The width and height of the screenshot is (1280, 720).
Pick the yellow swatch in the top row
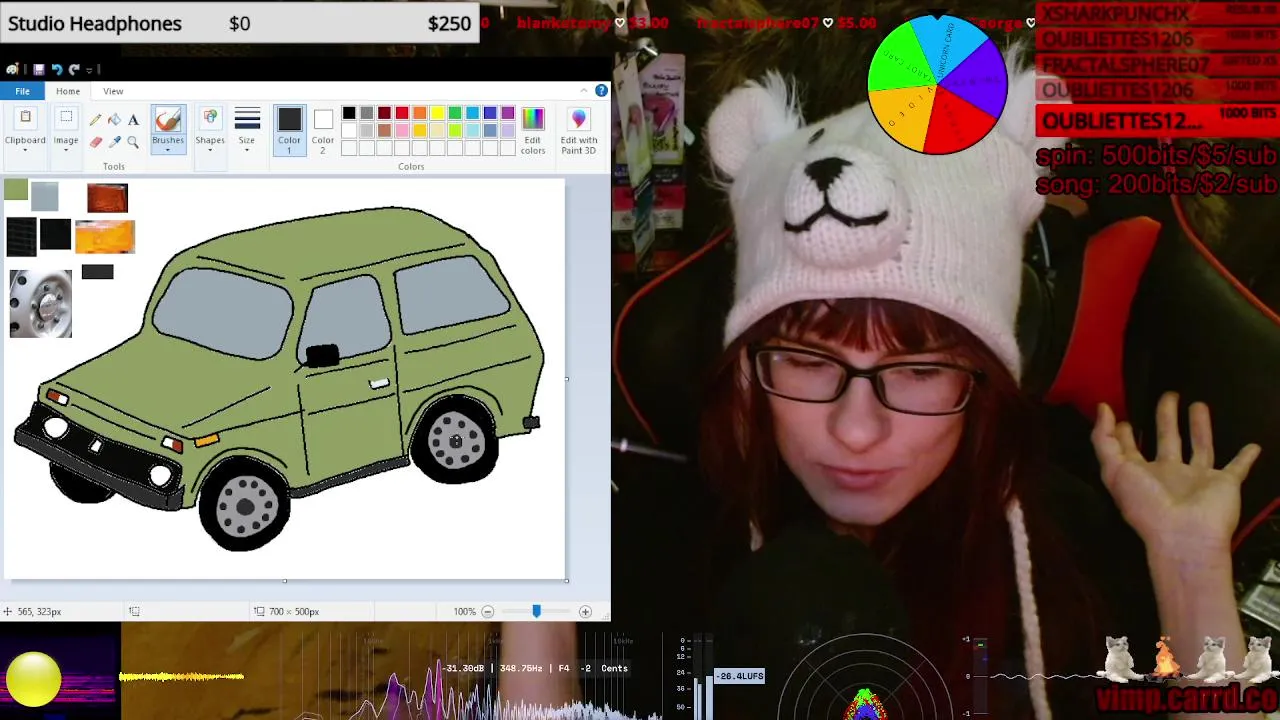(x=437, y=113)
